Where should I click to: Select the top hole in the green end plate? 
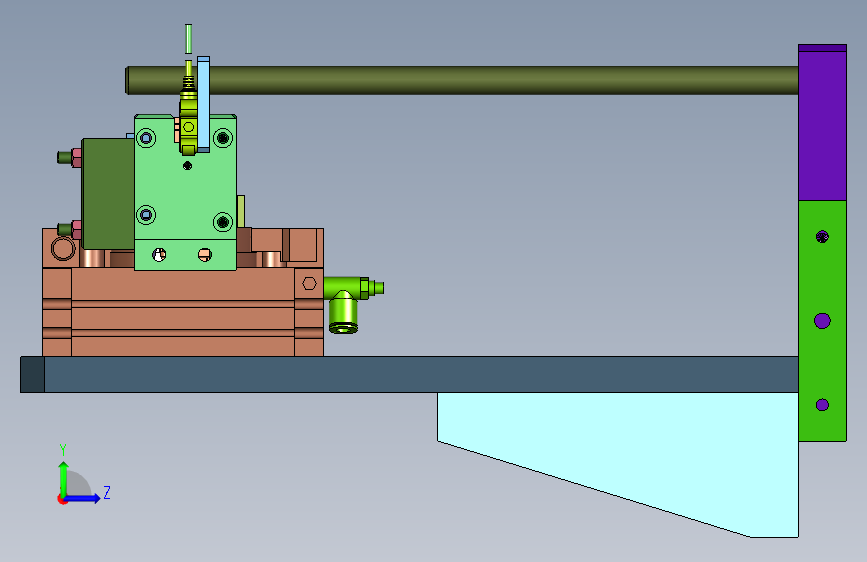[822, 237]
